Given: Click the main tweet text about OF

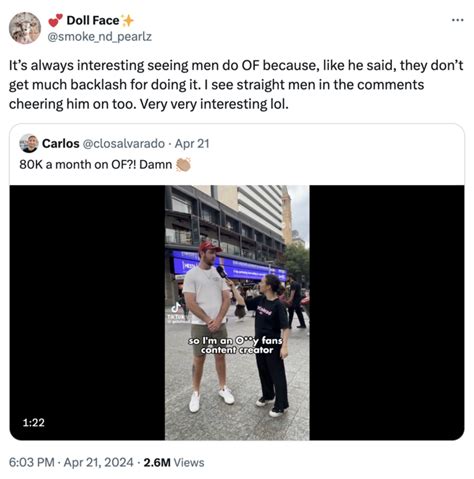Looking at the screenshot, I should (236, 85).
